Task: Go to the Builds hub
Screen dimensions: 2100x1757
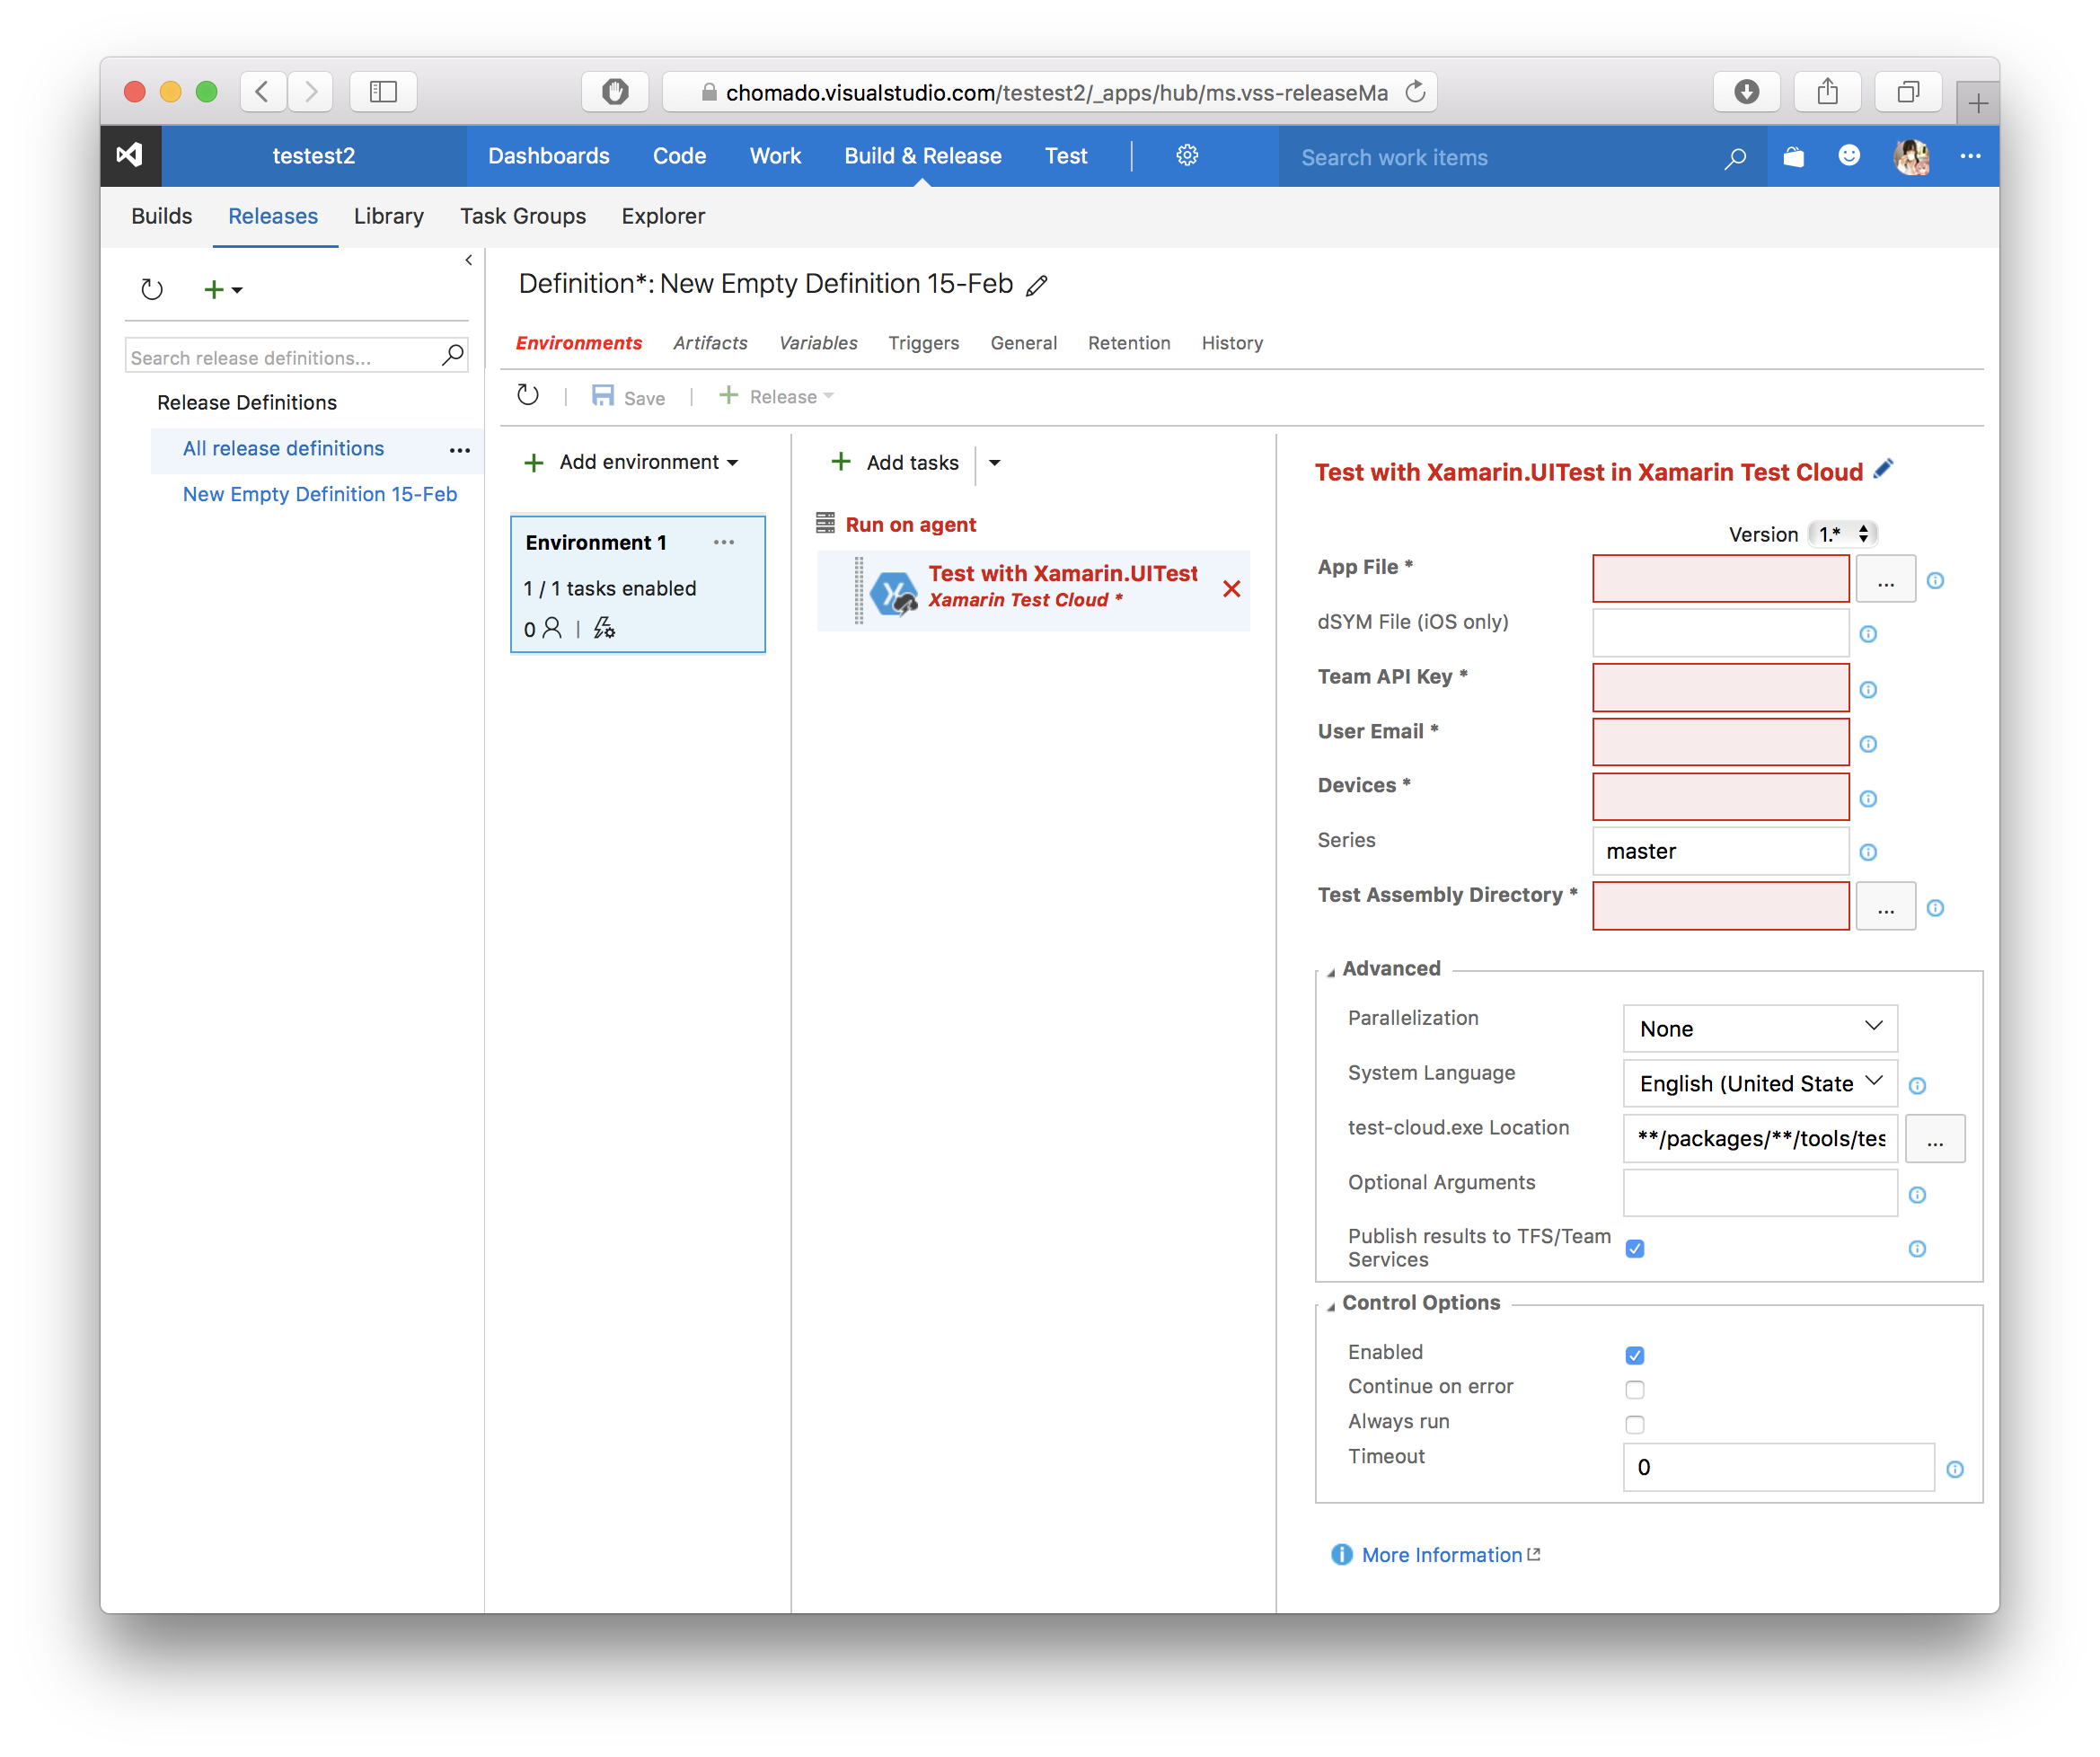Action: coord(161,216)
